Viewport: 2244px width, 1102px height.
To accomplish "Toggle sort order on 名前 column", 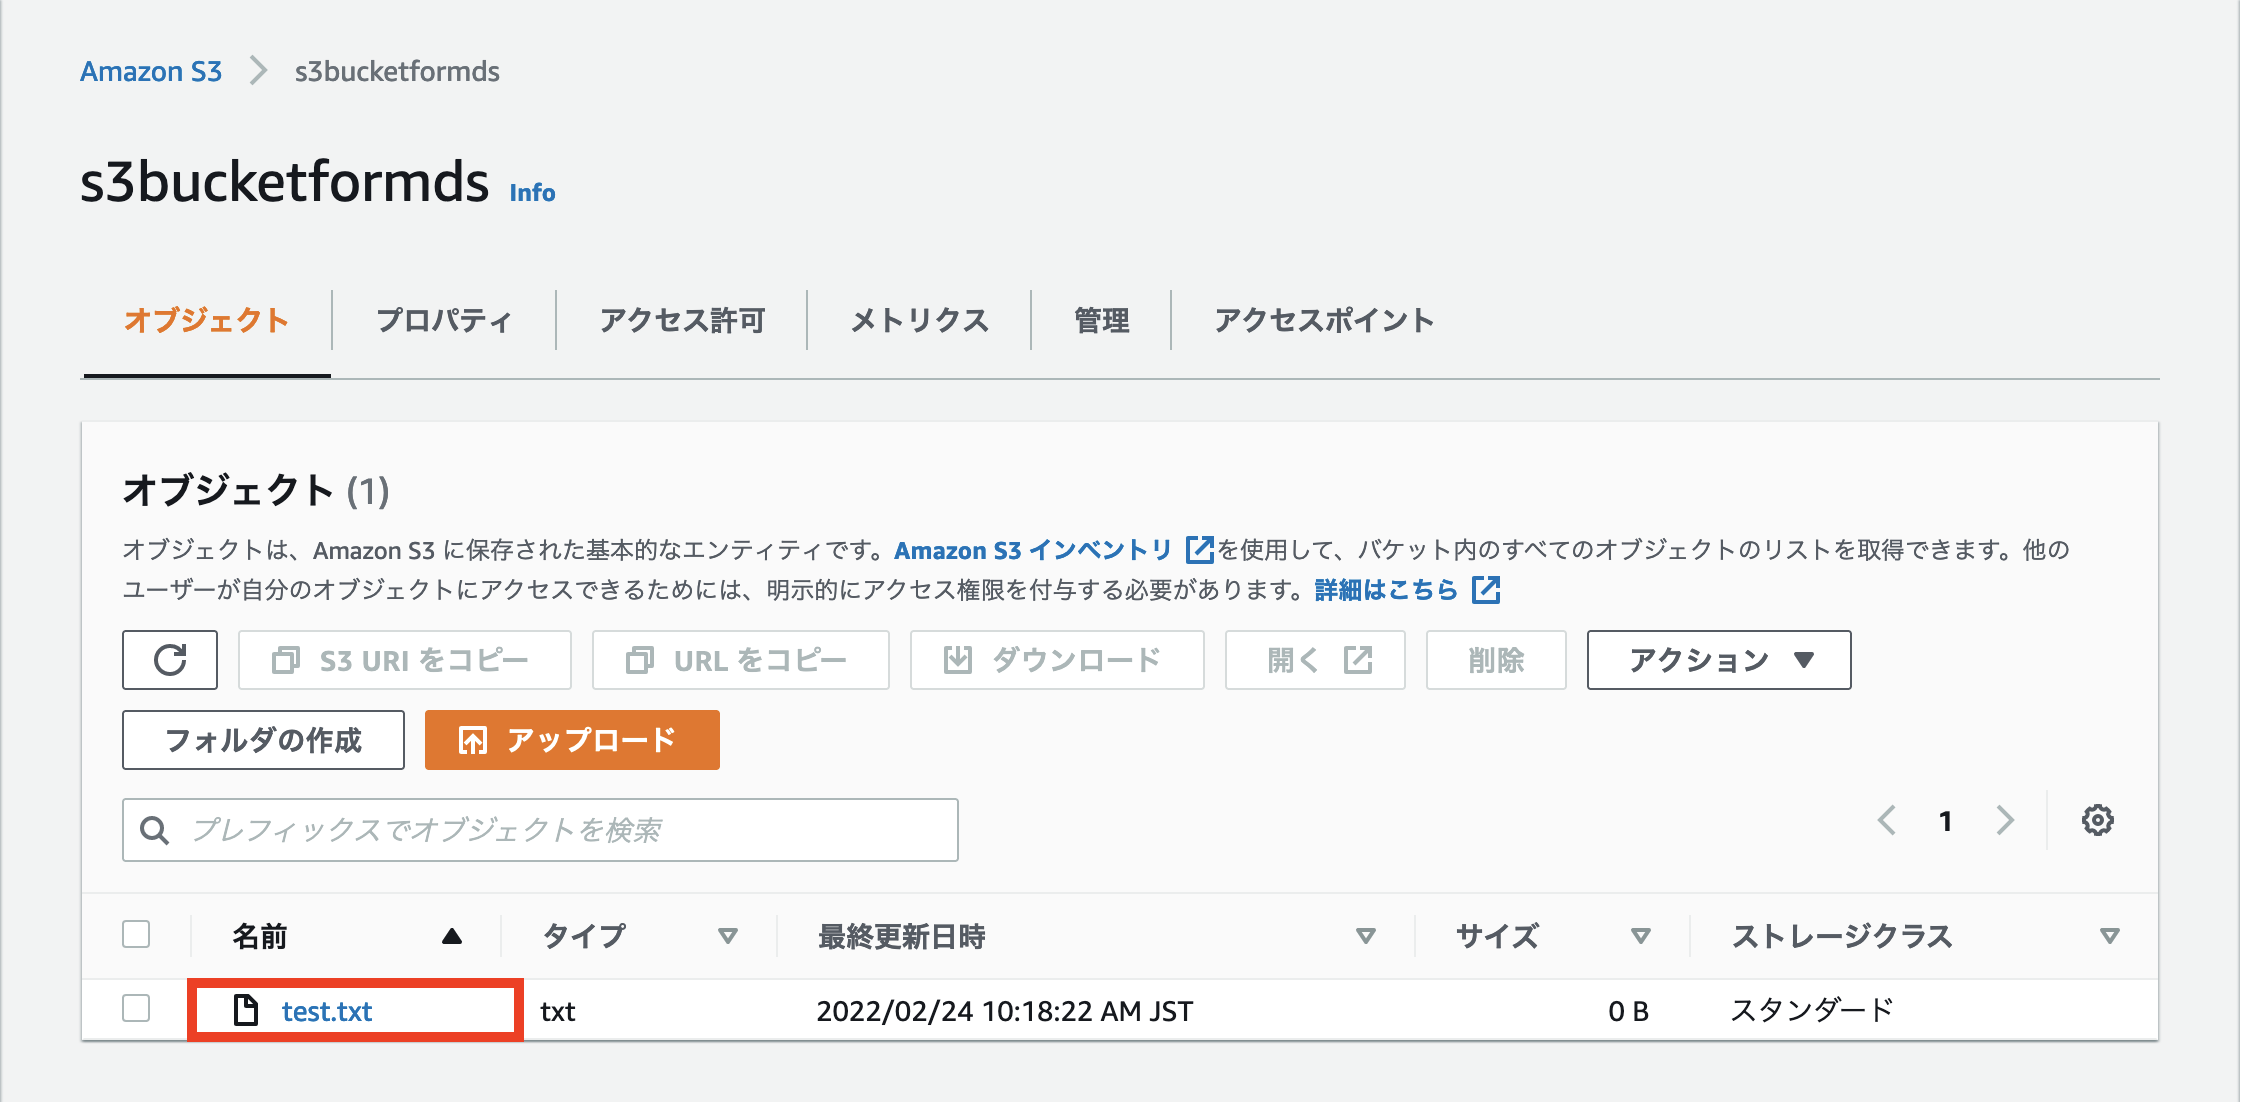I will [451, 938].
